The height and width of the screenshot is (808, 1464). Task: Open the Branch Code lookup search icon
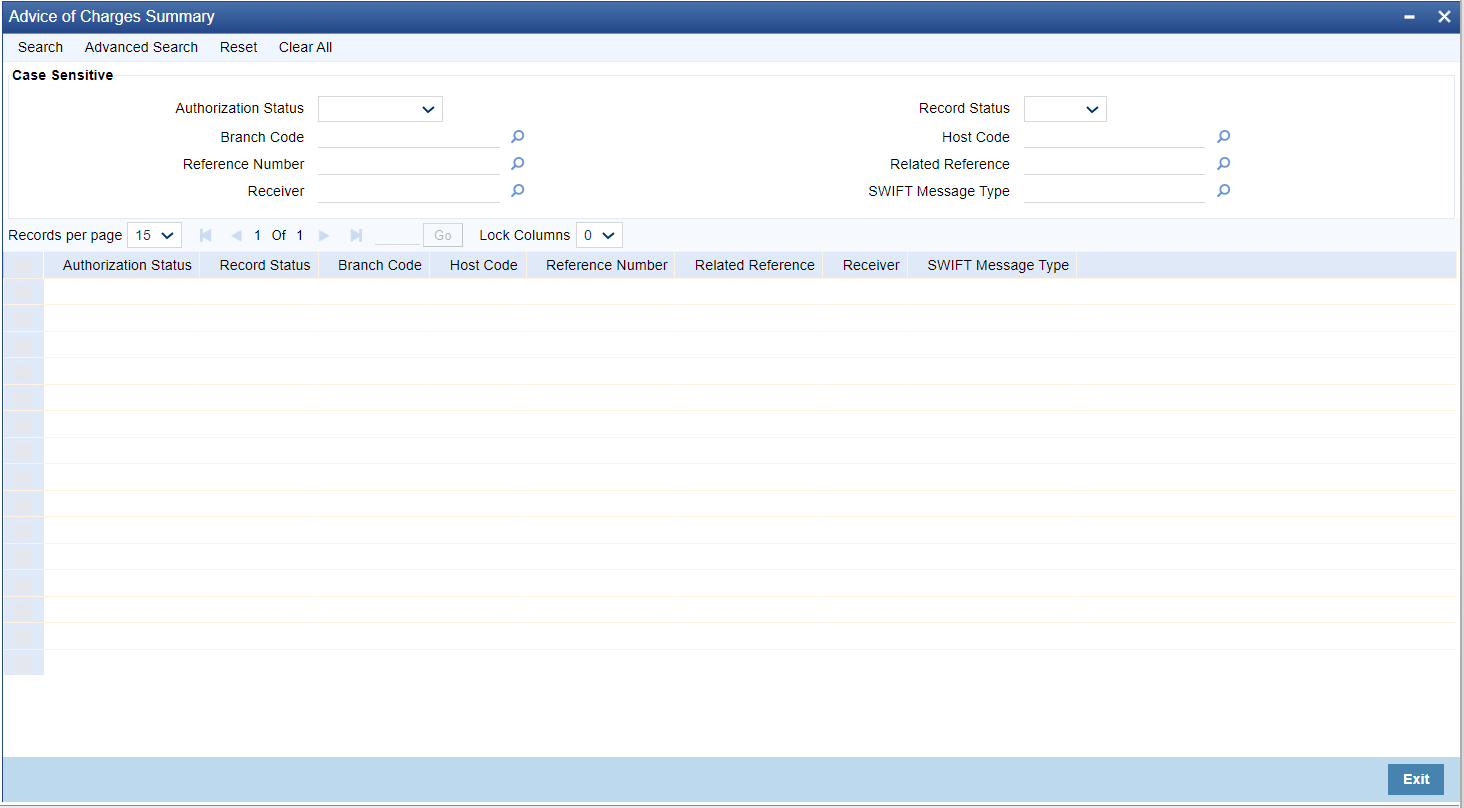(518, 137)
